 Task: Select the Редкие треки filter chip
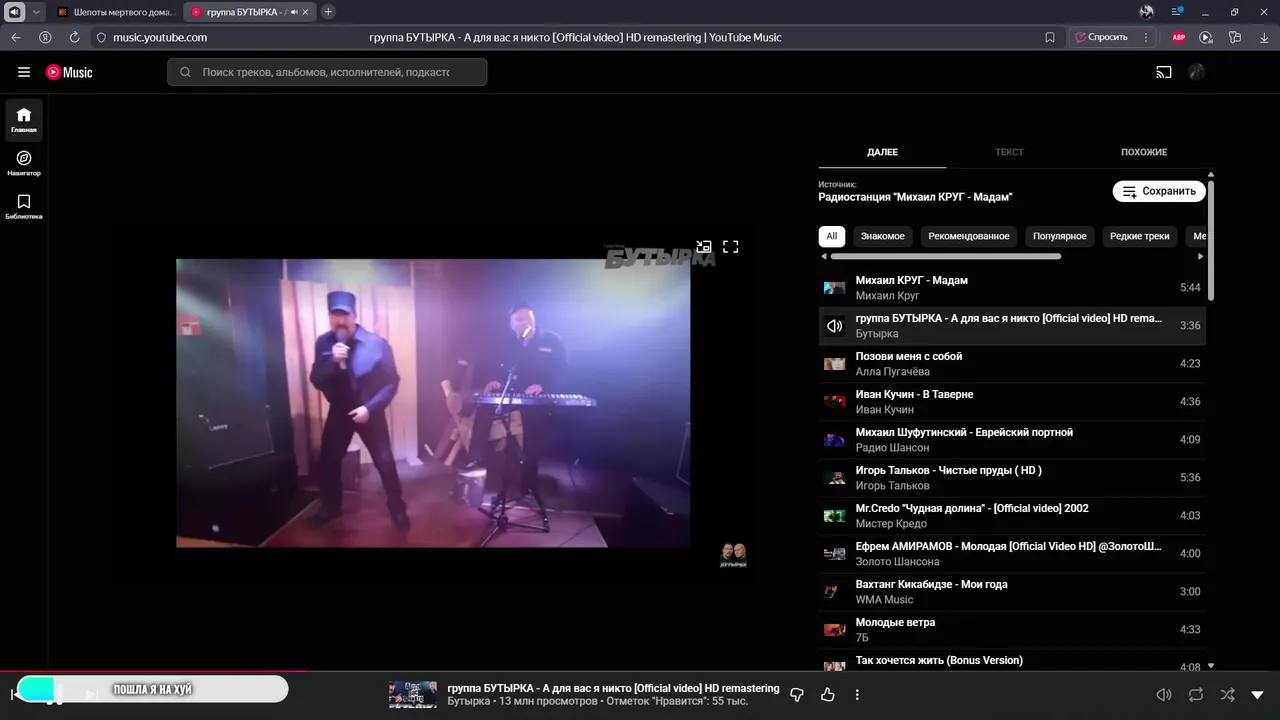(1140, 236)
